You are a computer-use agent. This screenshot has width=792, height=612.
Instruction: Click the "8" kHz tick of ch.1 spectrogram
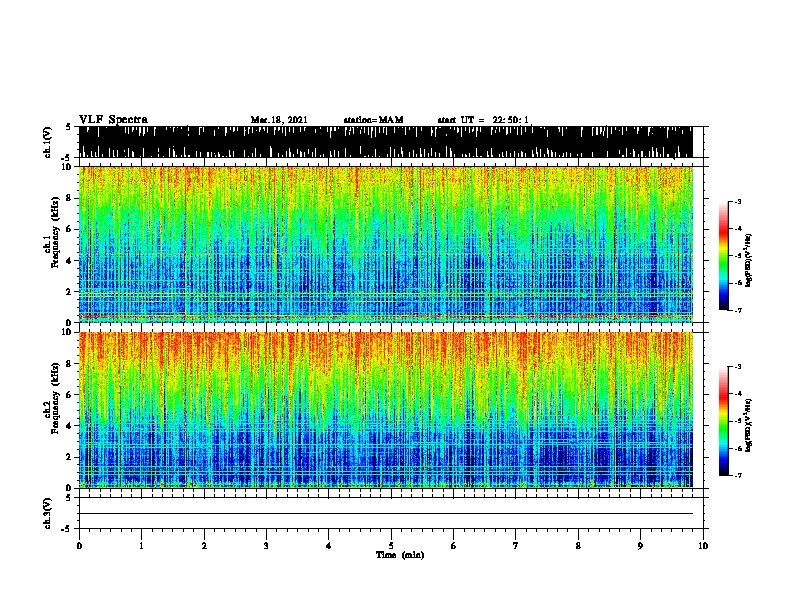(71, 198)
